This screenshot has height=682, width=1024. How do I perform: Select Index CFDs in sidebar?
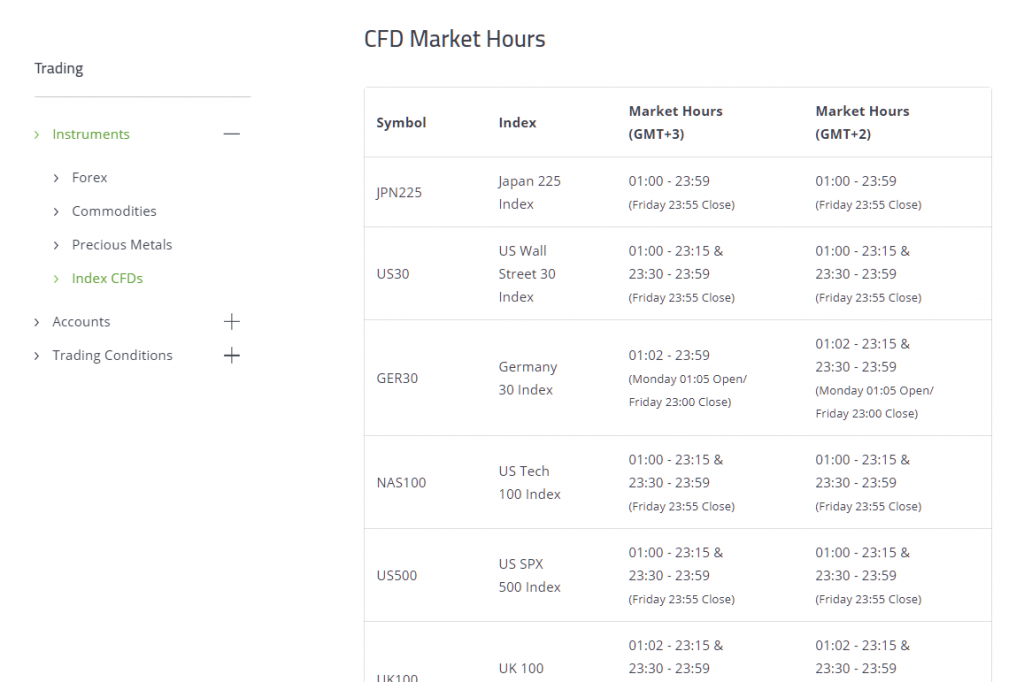pyautogui.click(x=107, y=278)
